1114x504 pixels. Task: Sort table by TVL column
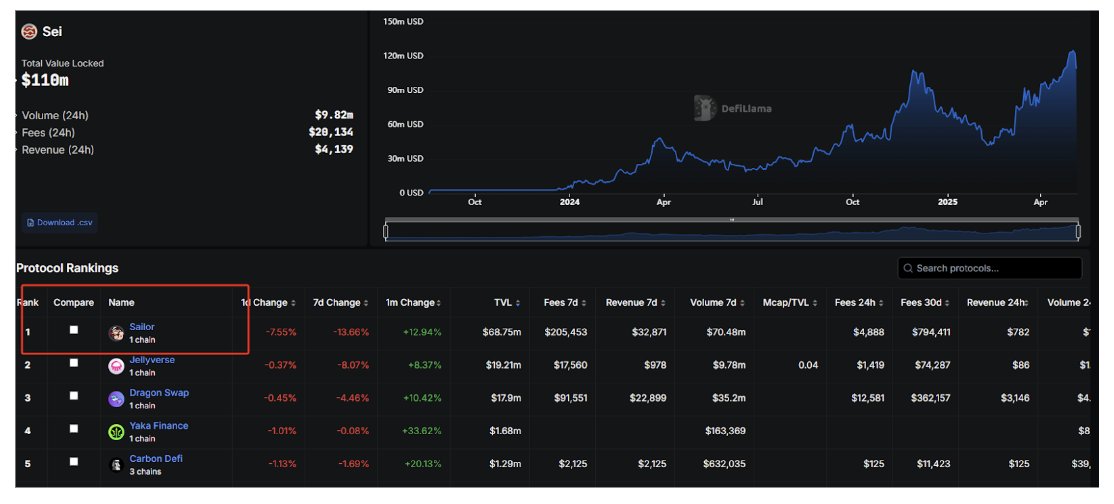click(x=507, y=303)
